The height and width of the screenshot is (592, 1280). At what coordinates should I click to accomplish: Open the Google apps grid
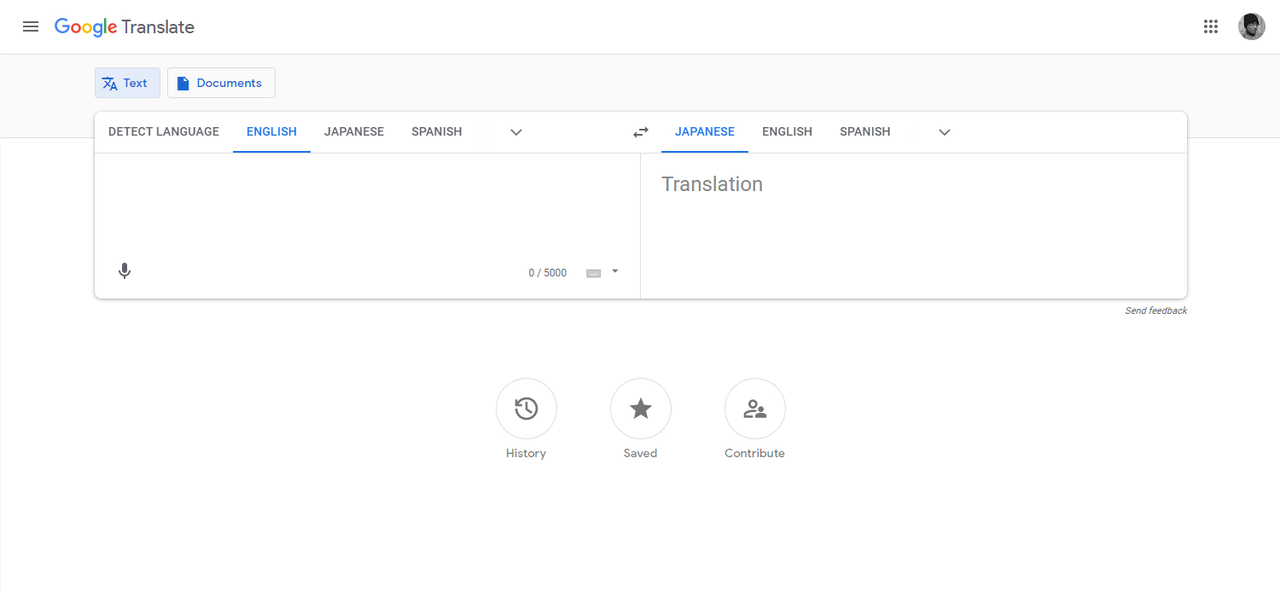[1211, 27]
